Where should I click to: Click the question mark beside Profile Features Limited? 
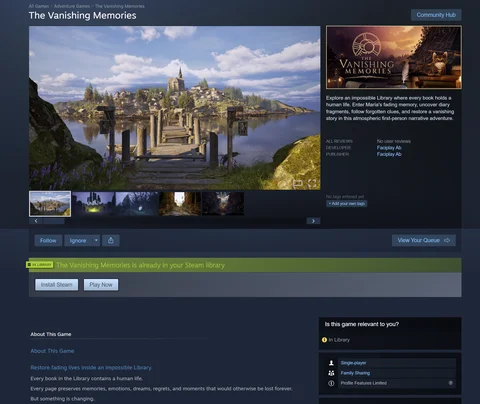[451, 383]
